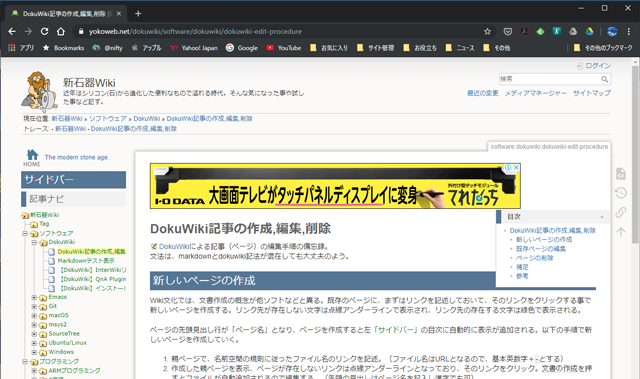The image size is (640, 379).
Task: Click the address bar URL
Action: pos(196,31)
